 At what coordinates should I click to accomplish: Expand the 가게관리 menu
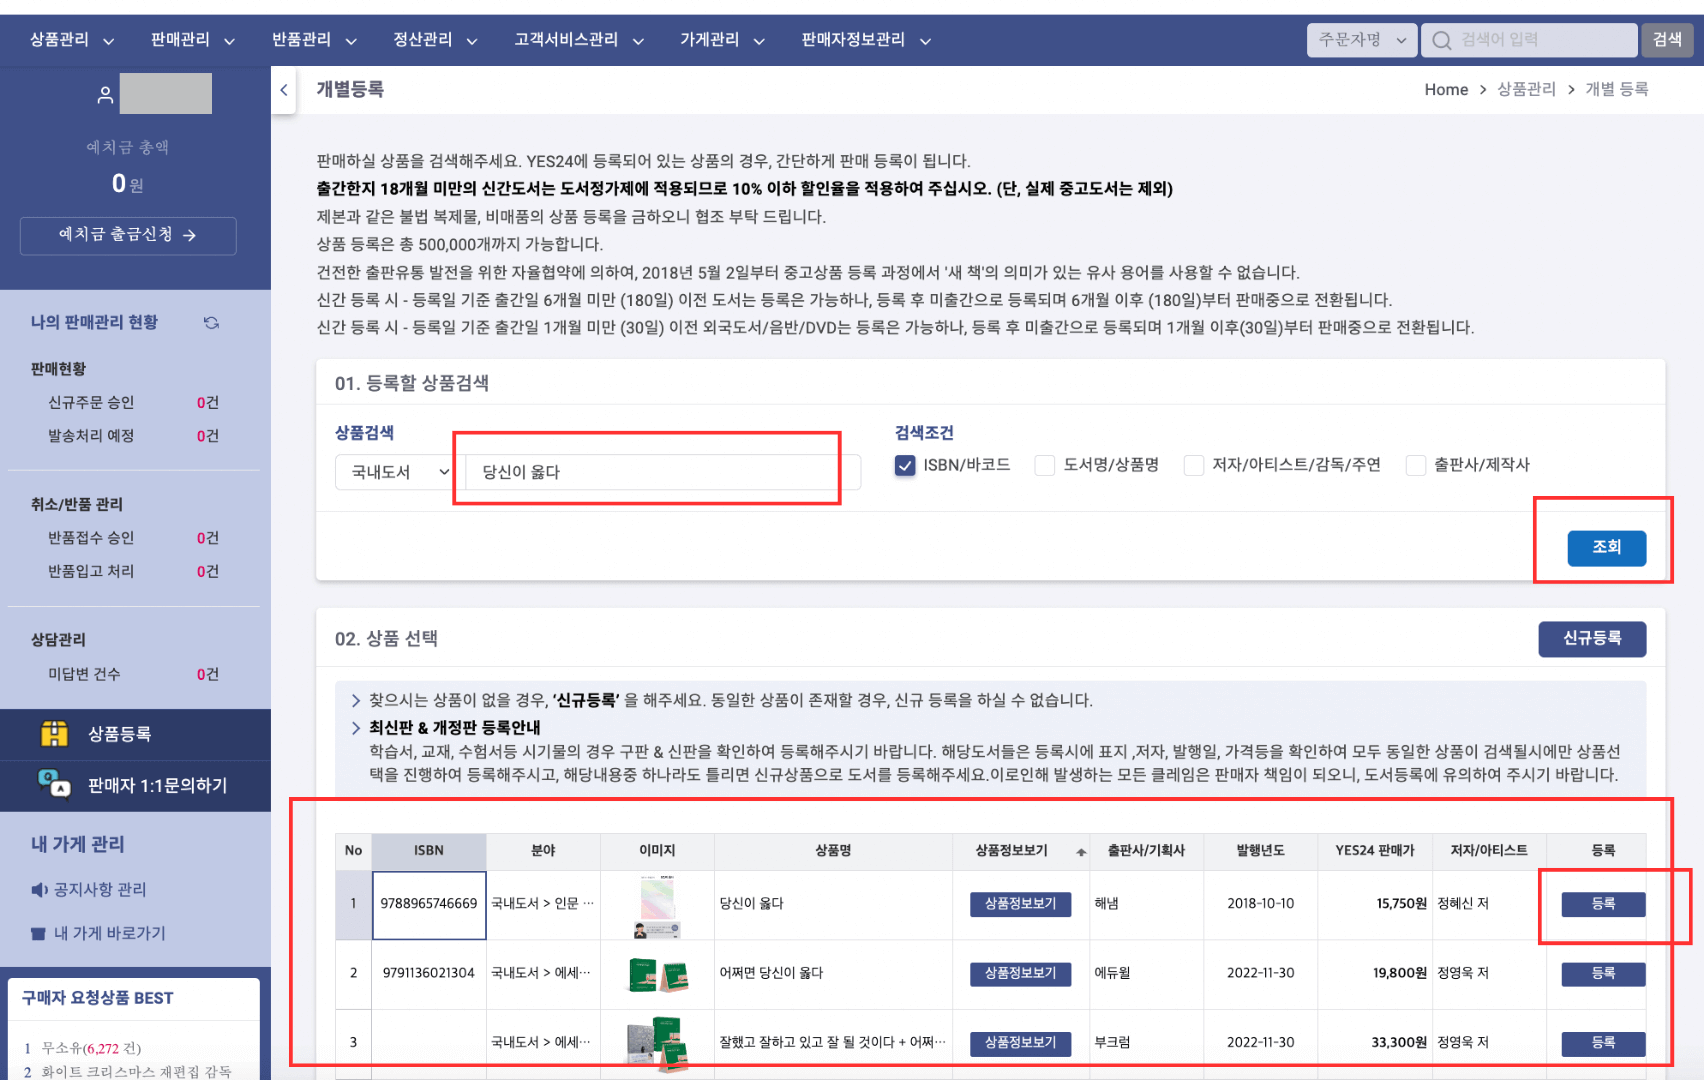722,40
